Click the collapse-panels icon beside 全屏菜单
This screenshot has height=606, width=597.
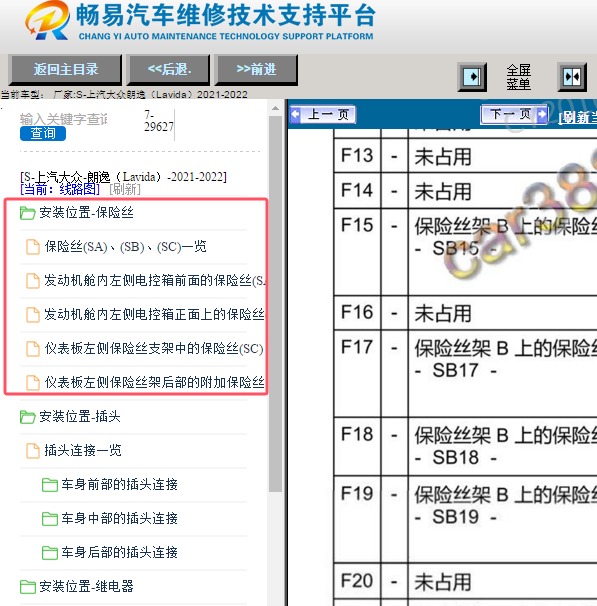point(572,77)
